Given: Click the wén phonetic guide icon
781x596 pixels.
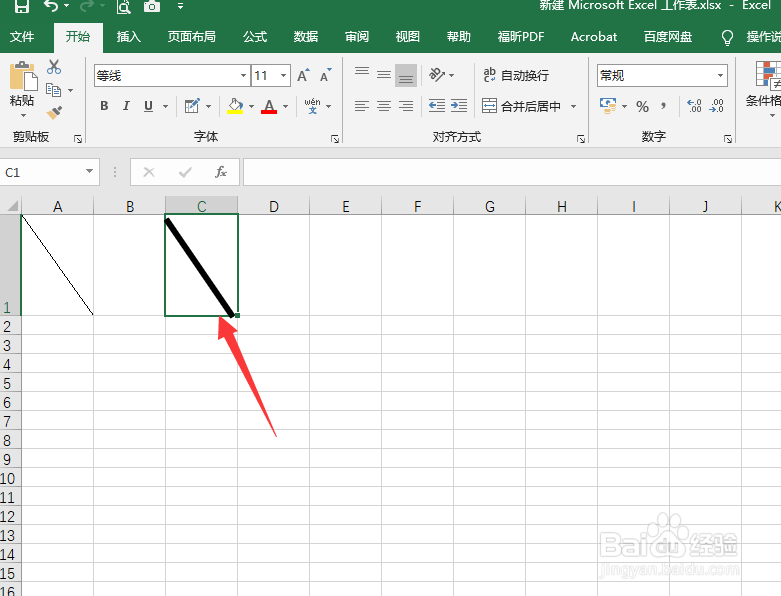Looking at the screenshot, I should point(312,106).
